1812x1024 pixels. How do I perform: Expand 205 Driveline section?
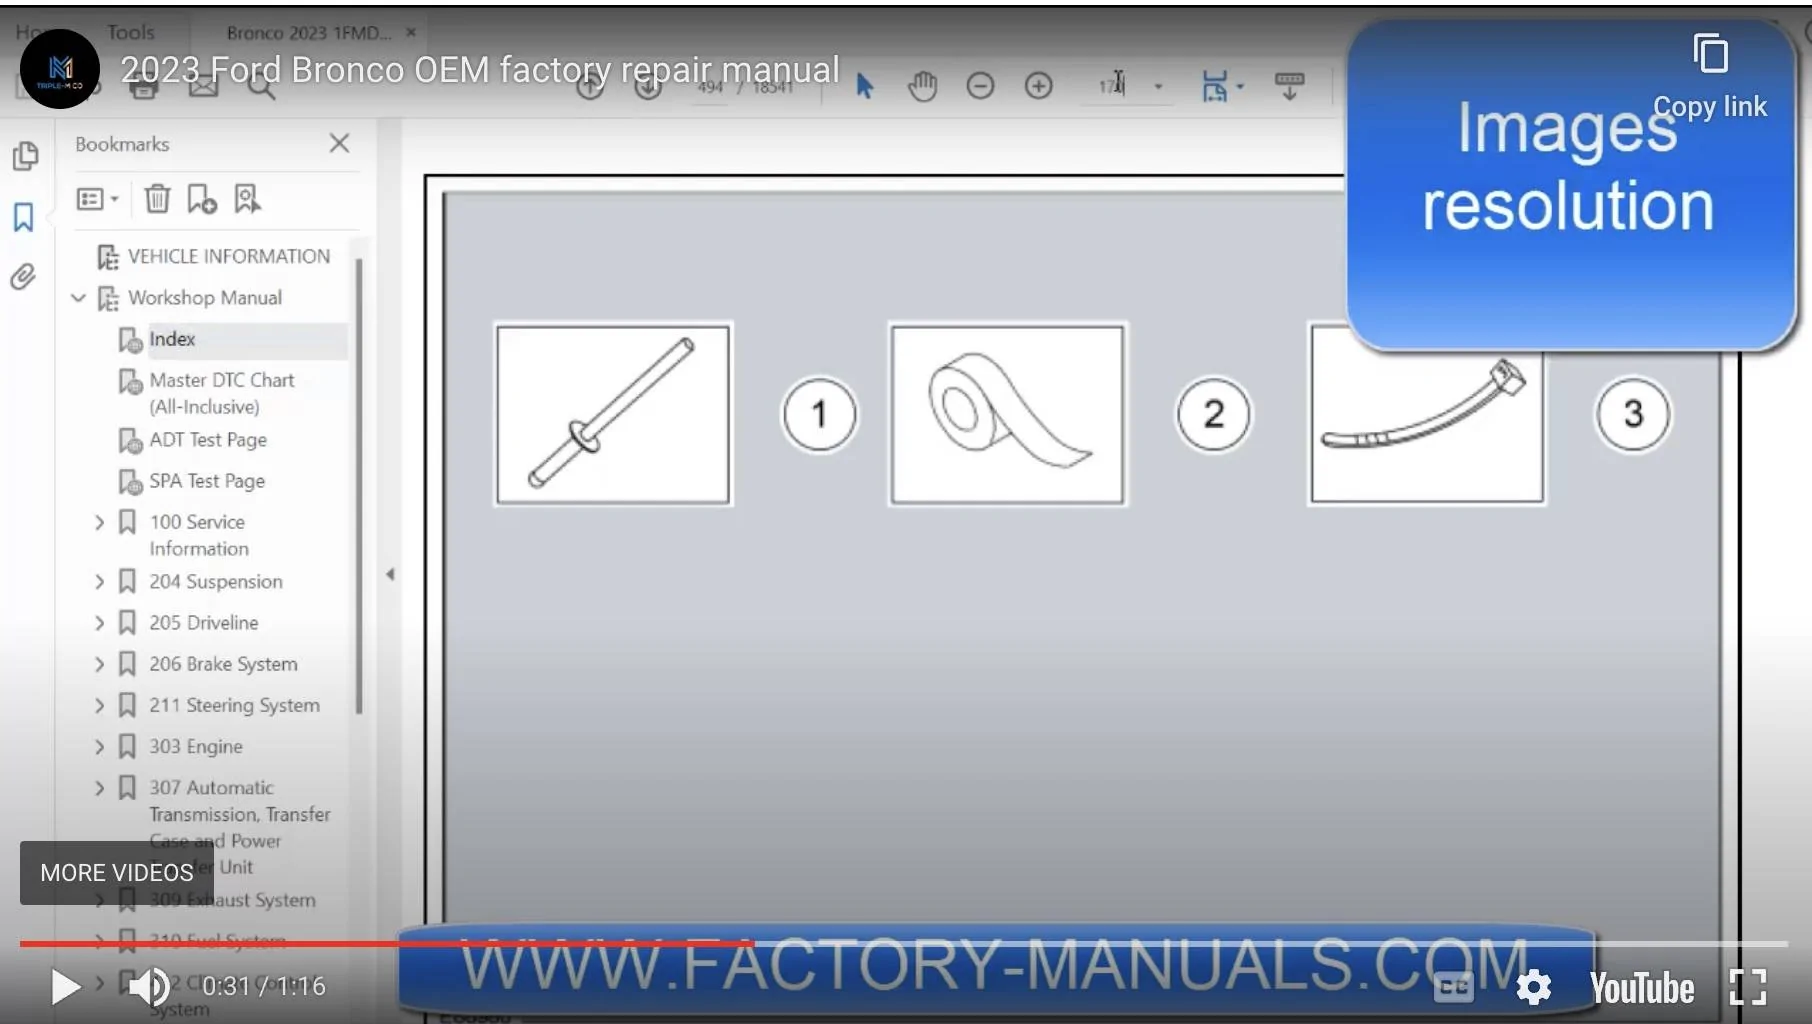tap(99, 623)
